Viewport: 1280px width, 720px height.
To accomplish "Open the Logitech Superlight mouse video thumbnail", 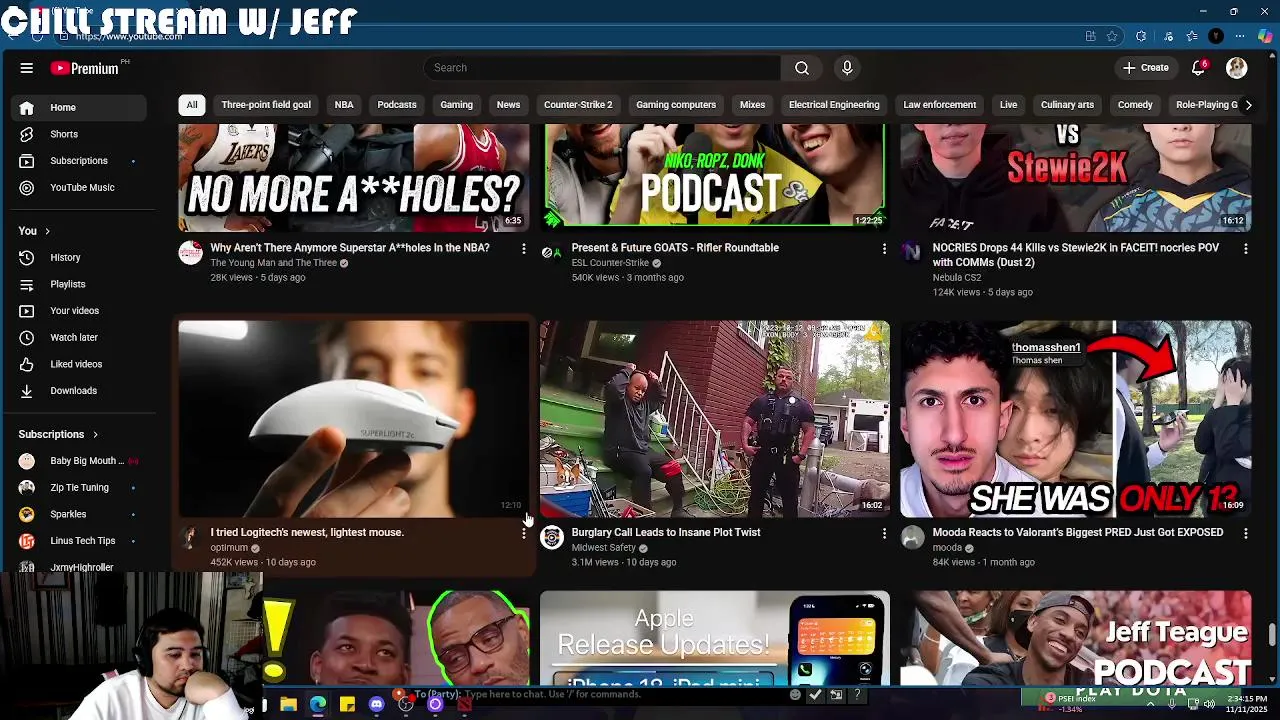I will point(354,419).
